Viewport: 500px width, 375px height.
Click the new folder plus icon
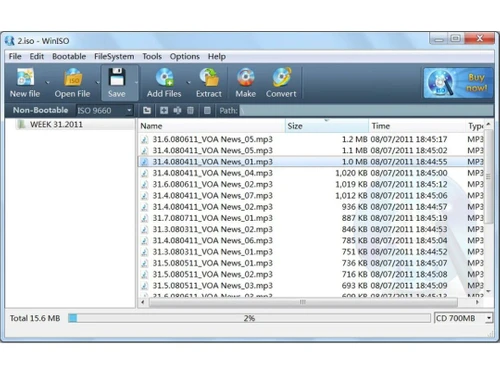point(164,110)
